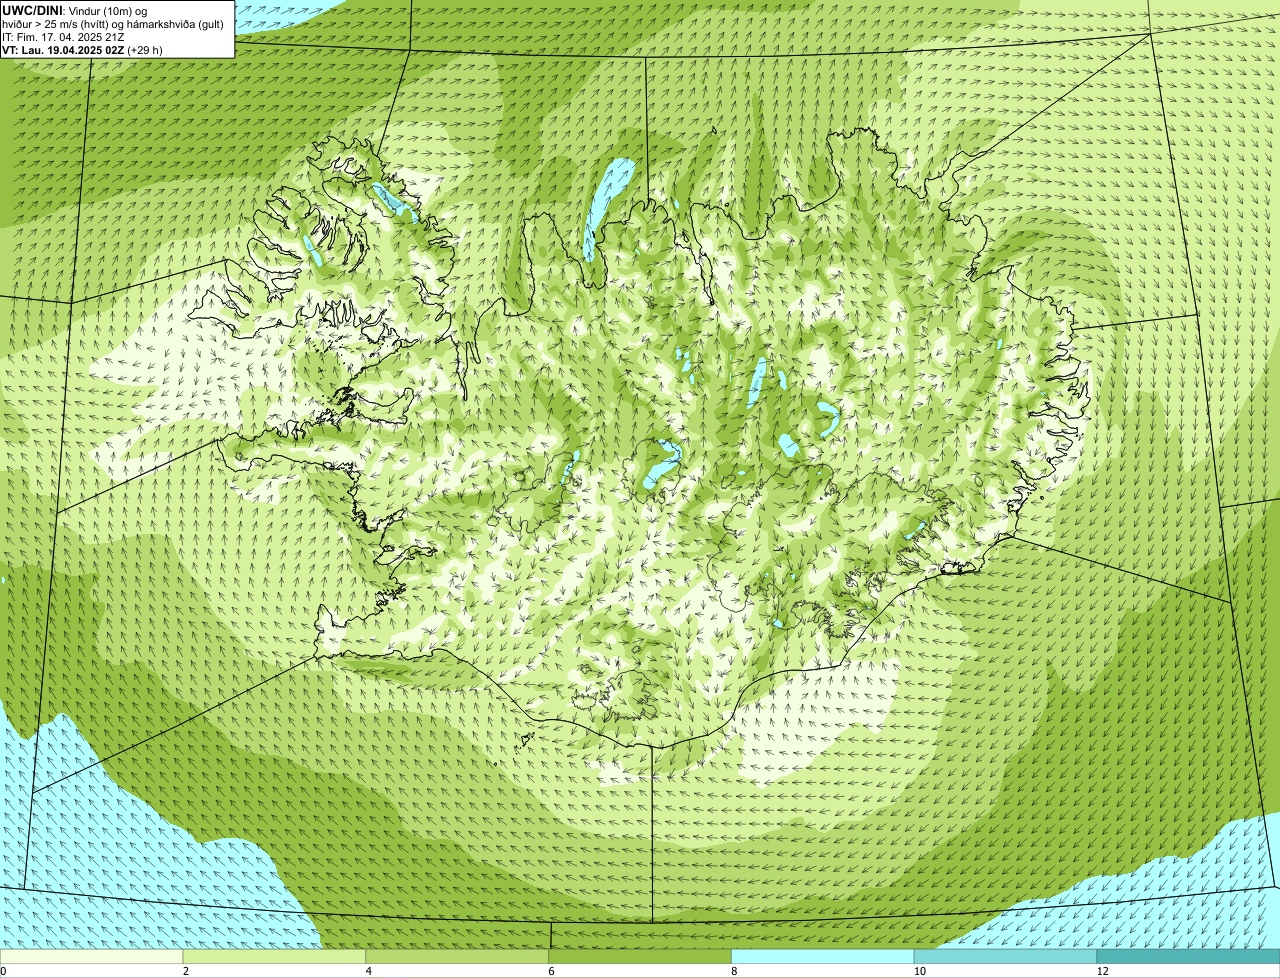Click the text 'hviður > 25 m/s (hvítt) og hámarkshviða (gult)'
Viewport: 1280px width, 978px height.
pyautogui.click(x=113, y=23)
